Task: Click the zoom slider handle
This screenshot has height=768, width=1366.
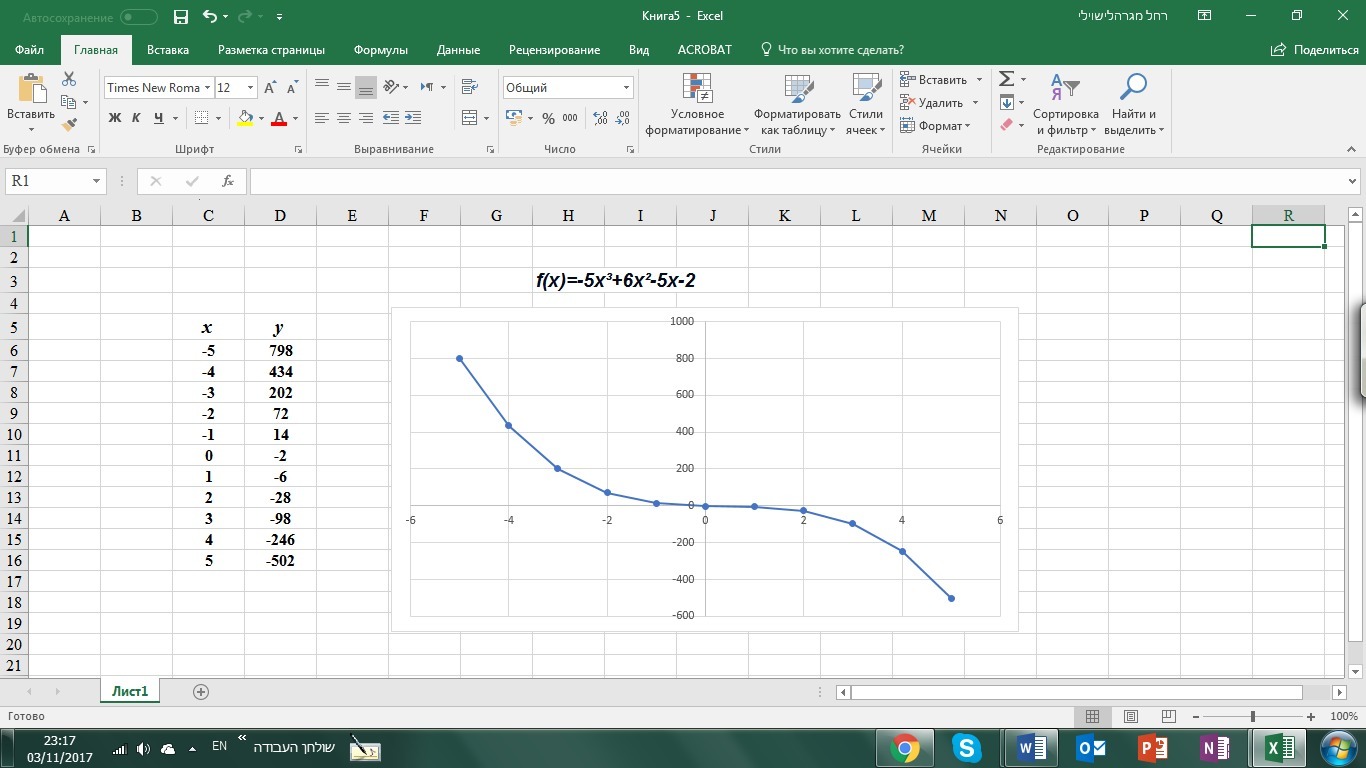Action: click(1252, 717)
